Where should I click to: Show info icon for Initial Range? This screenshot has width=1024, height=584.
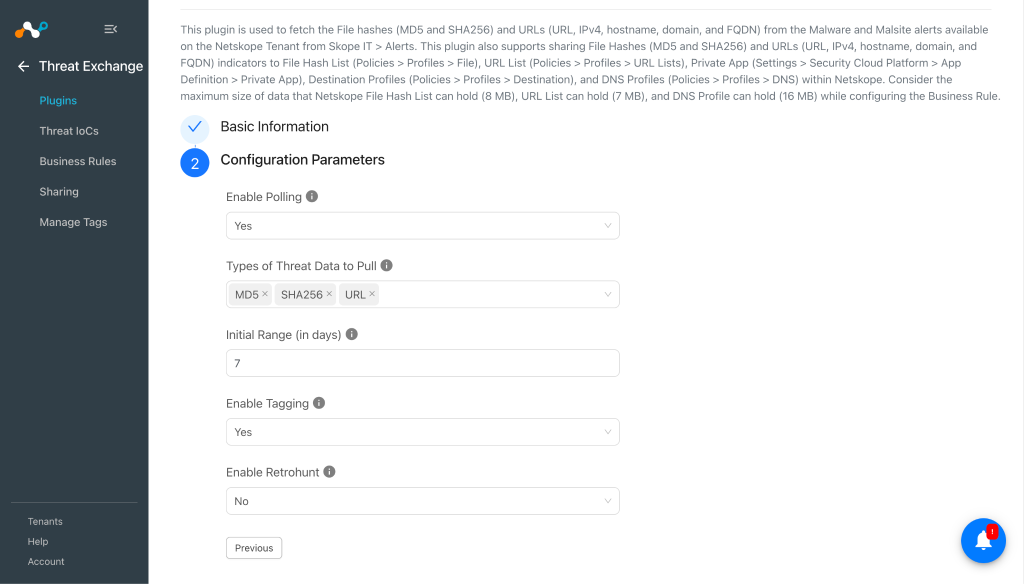point(351,334)
